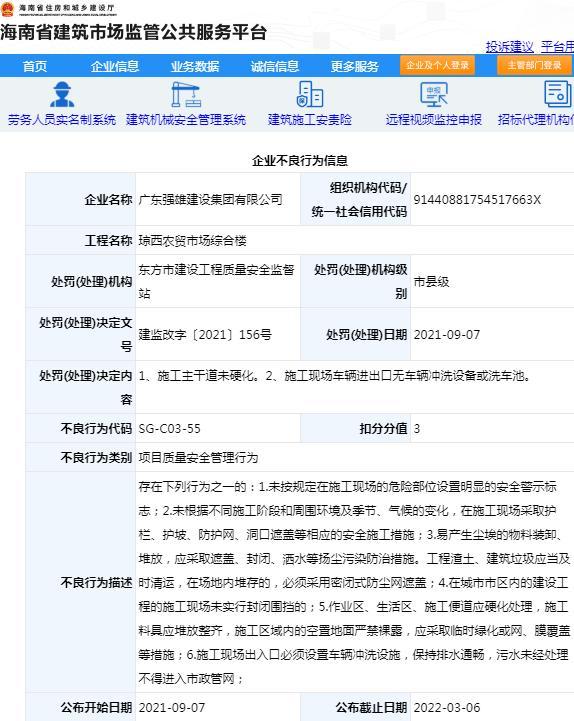
Task: Click the 海南省建筑市场监管公共服务平台 title
Action: [x=133, y=33]
